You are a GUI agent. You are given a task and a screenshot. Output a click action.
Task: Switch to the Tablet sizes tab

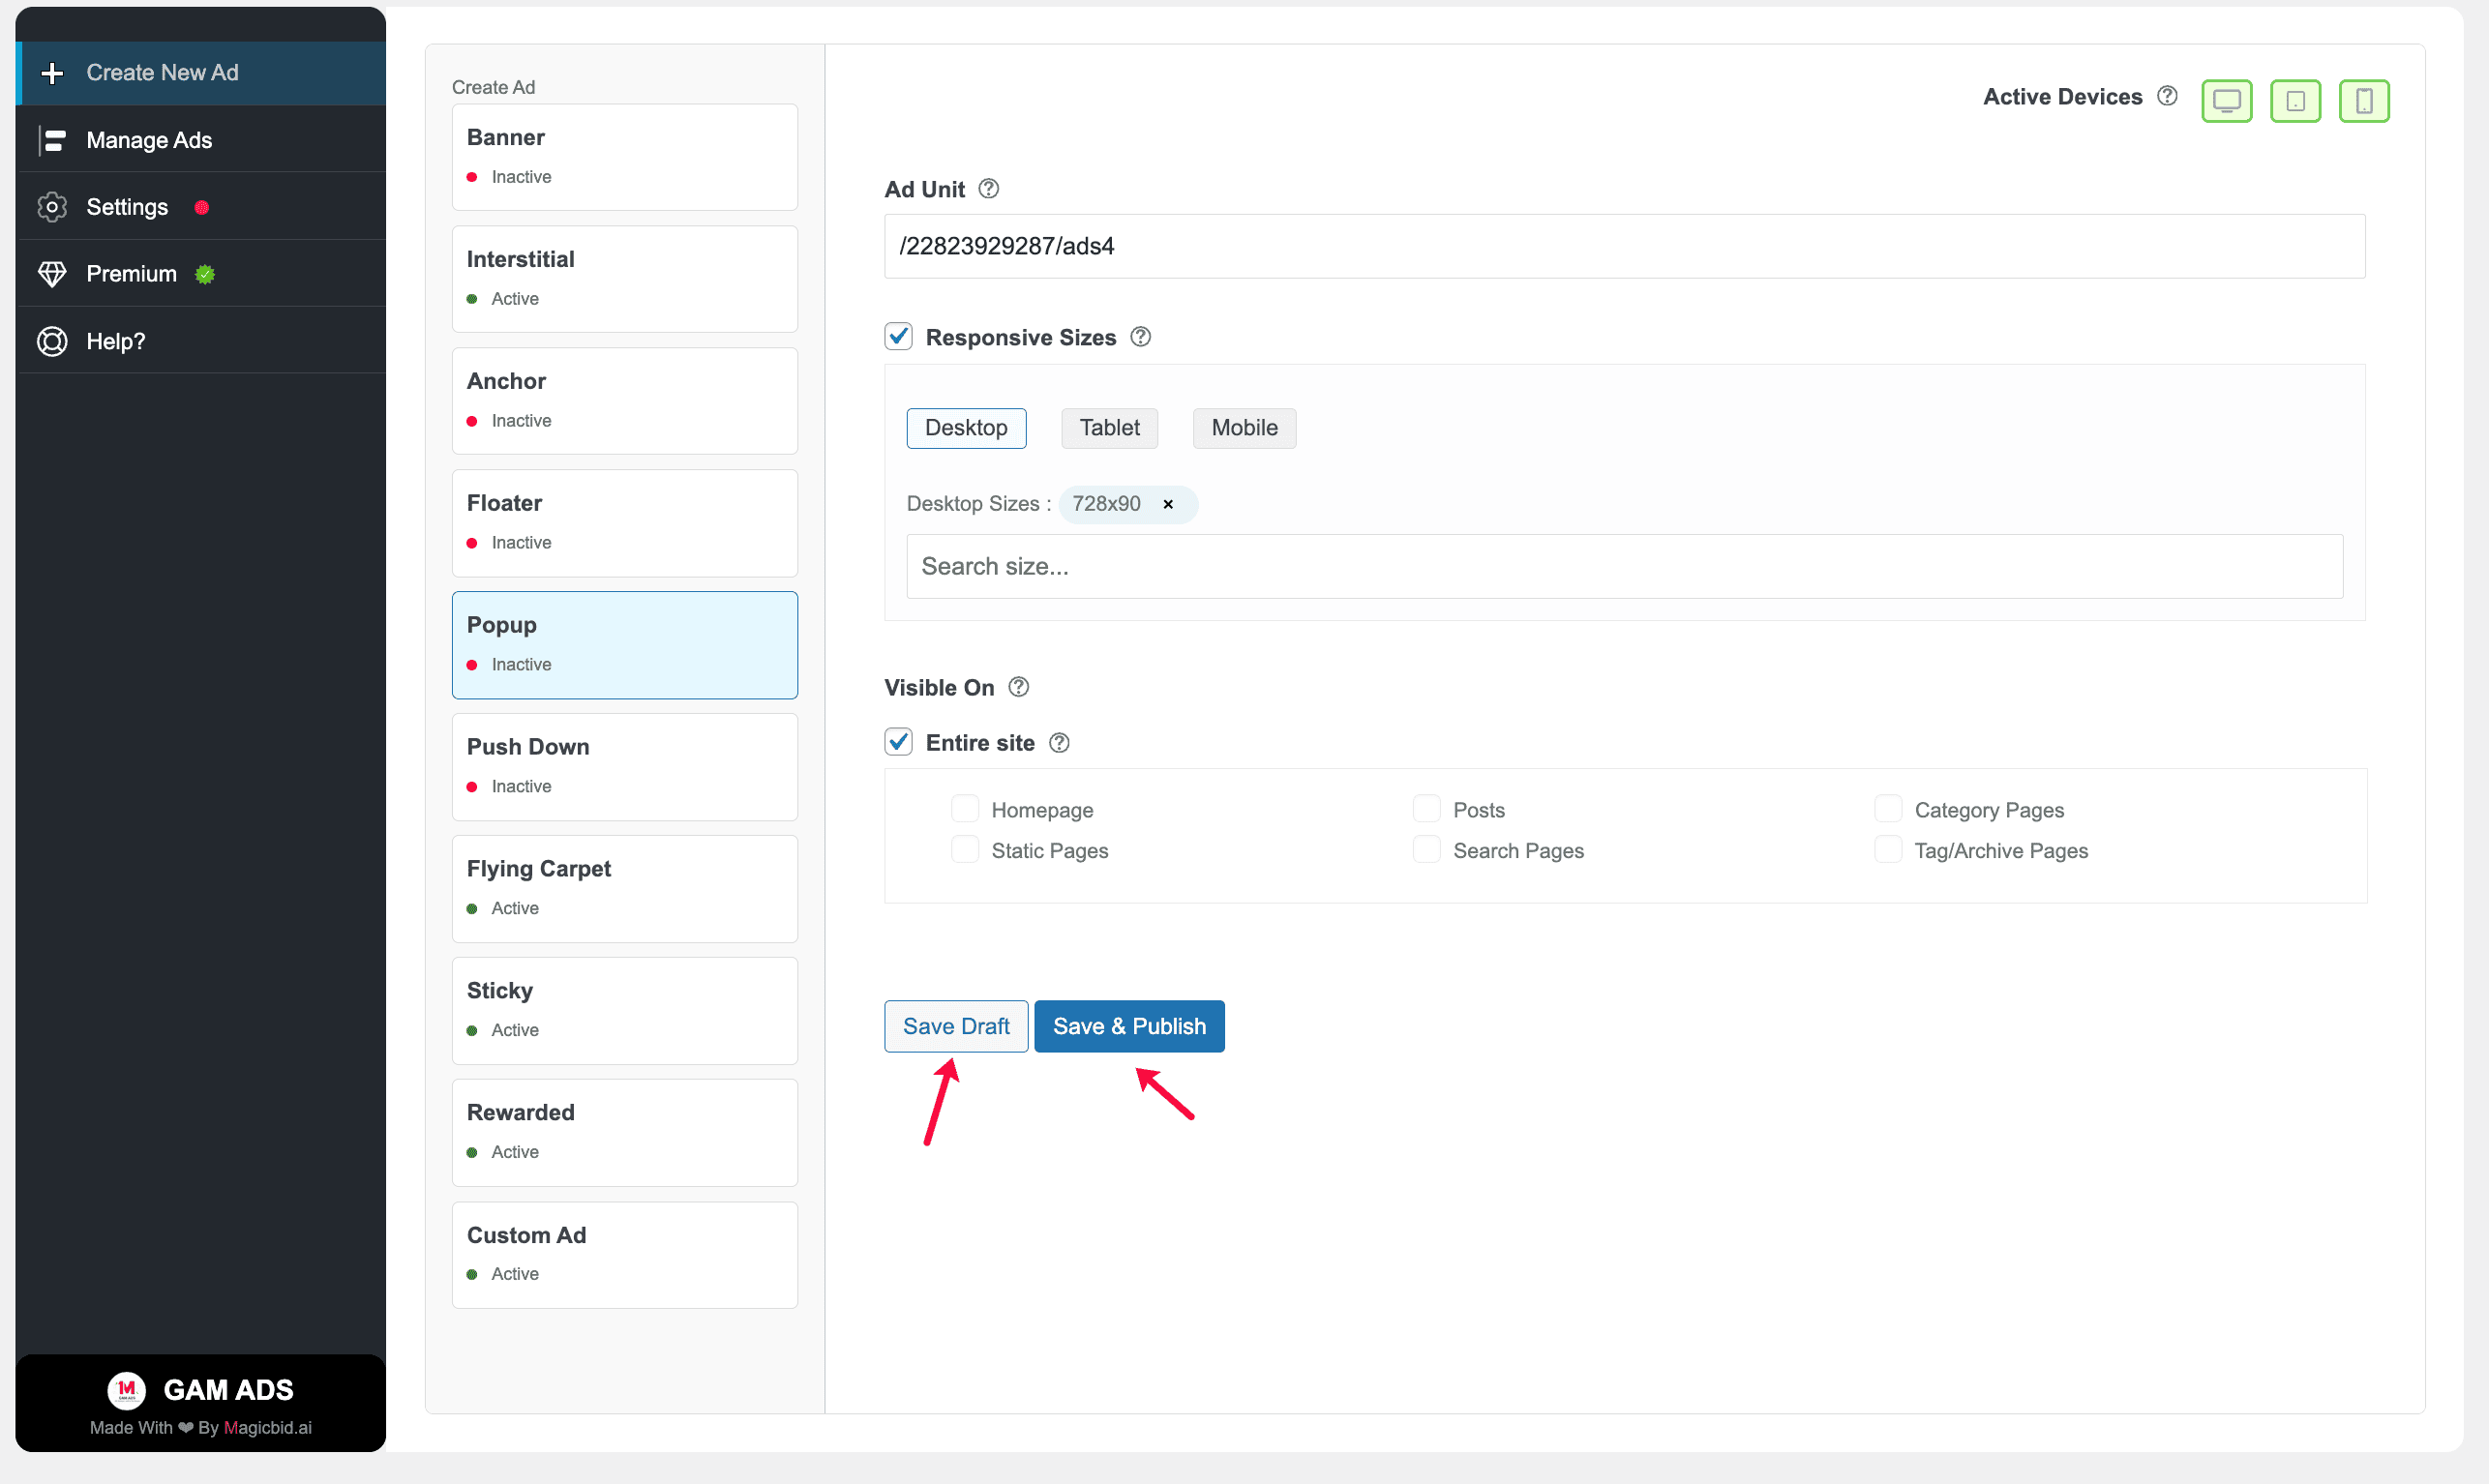[x=1109, y=428]
